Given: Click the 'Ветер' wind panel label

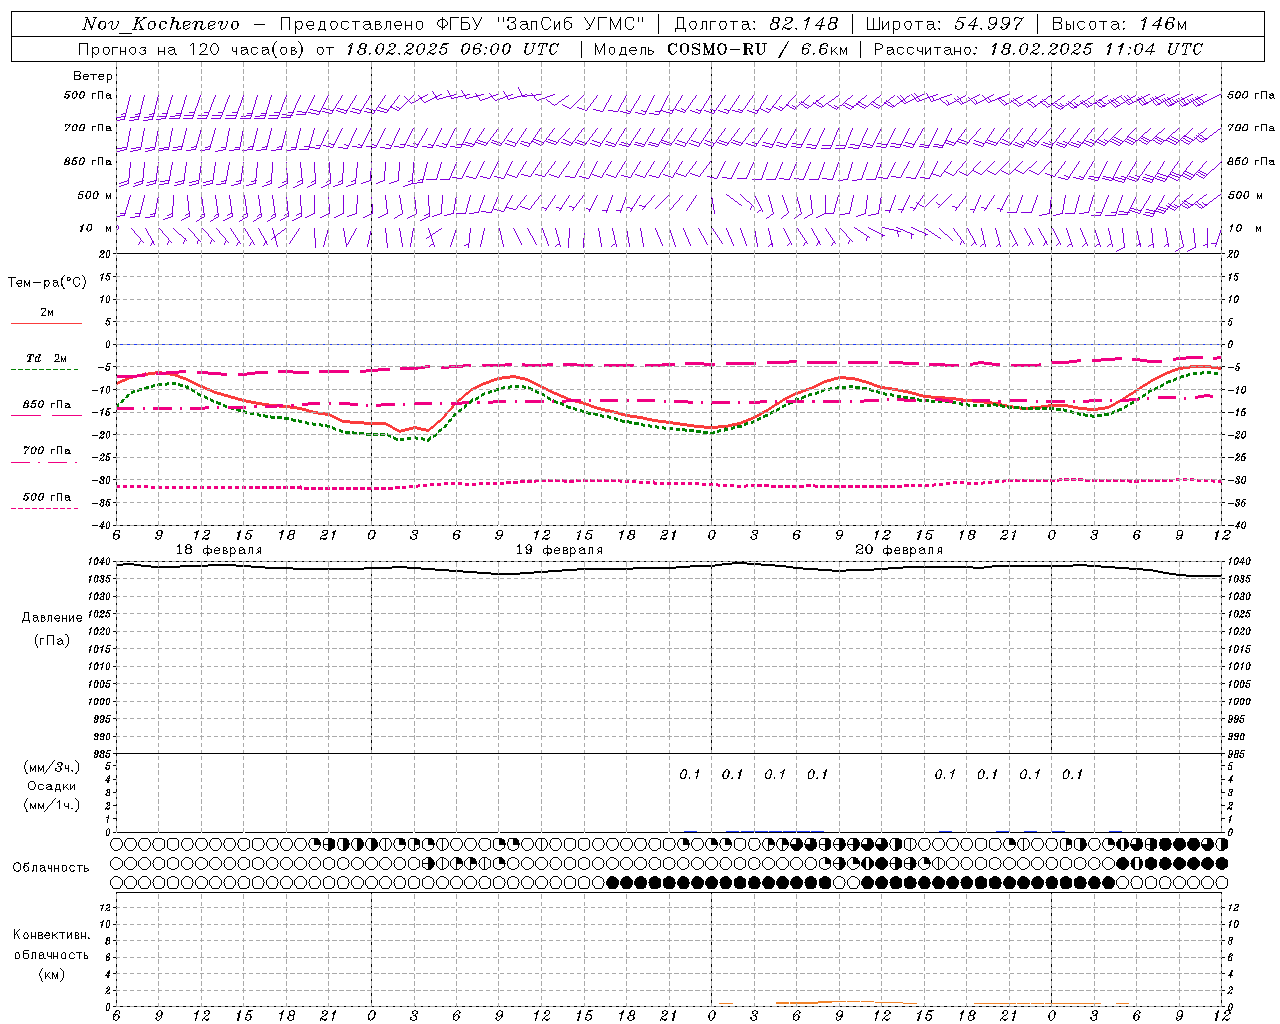Looking at the screenshot, I should tap(92, 76).
